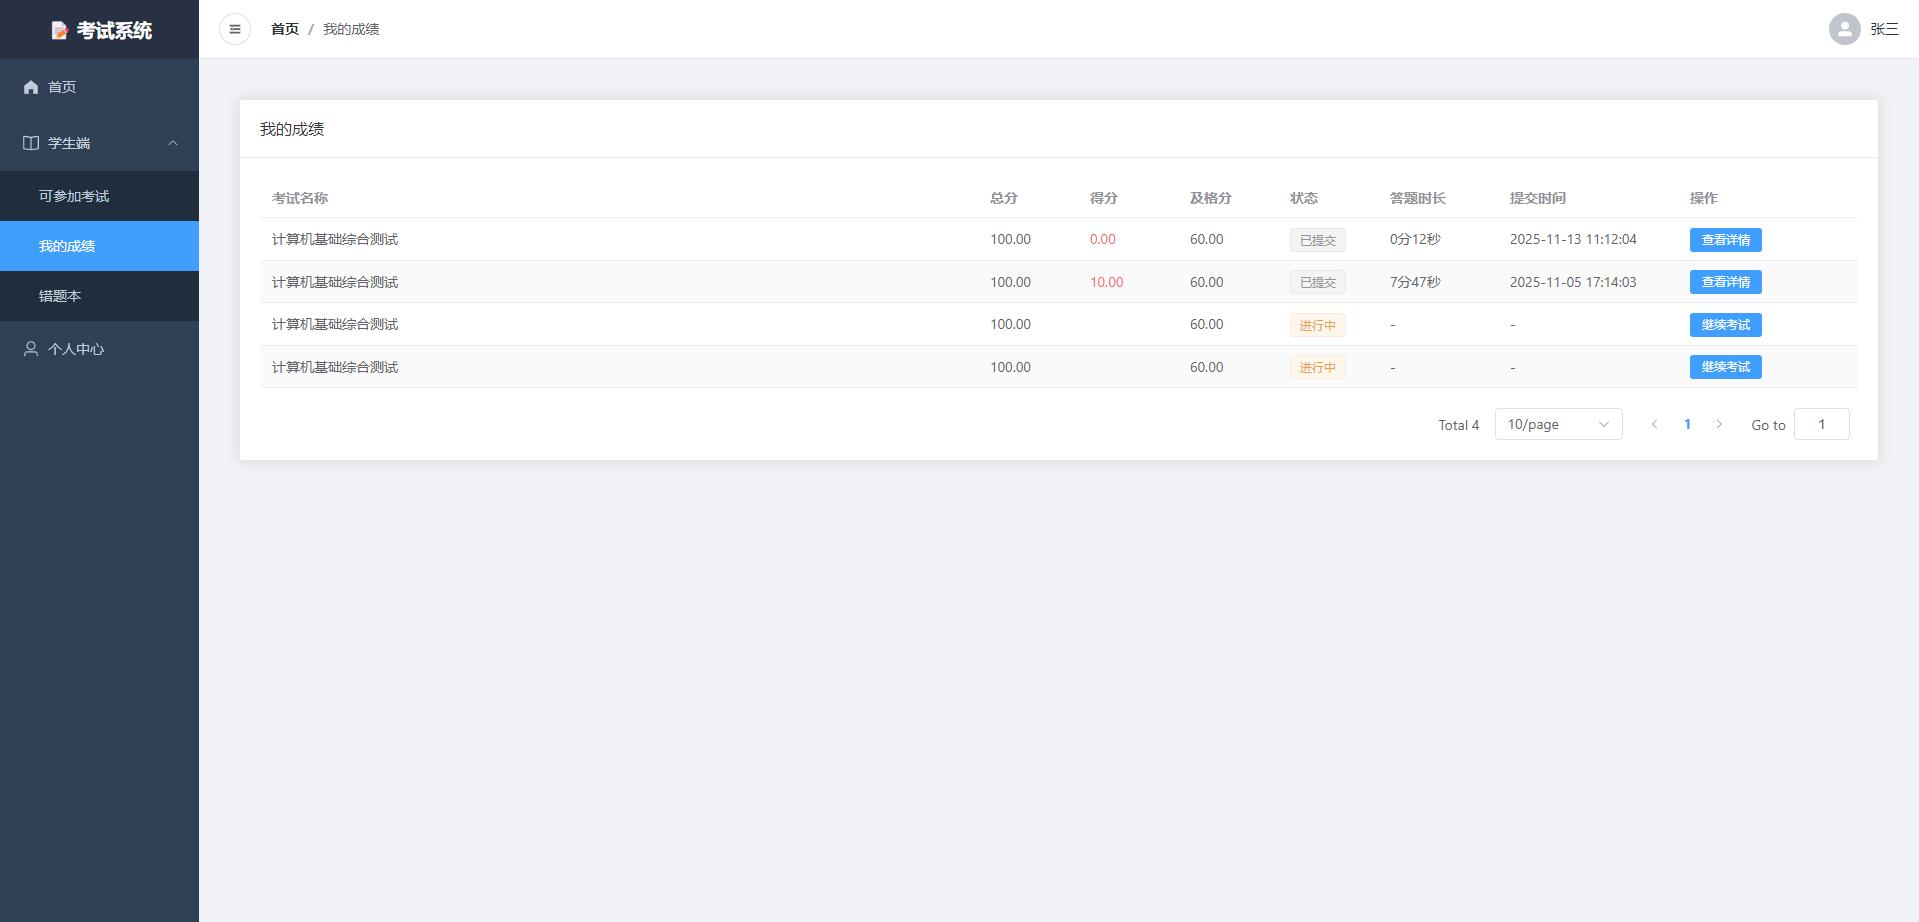The height and width of the screenshot is (922, 1919).
Task: Click first 继续考试 button
Action: 1725,325
